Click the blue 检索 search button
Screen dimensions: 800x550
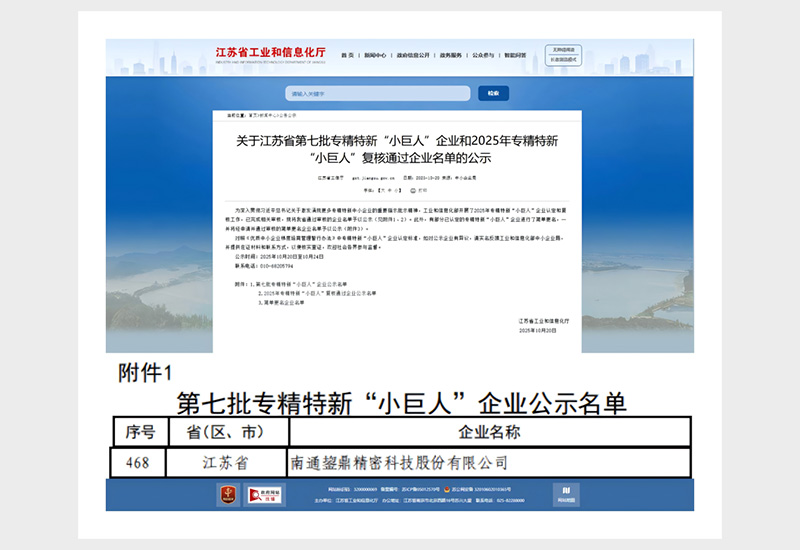(x=493, y=93)
